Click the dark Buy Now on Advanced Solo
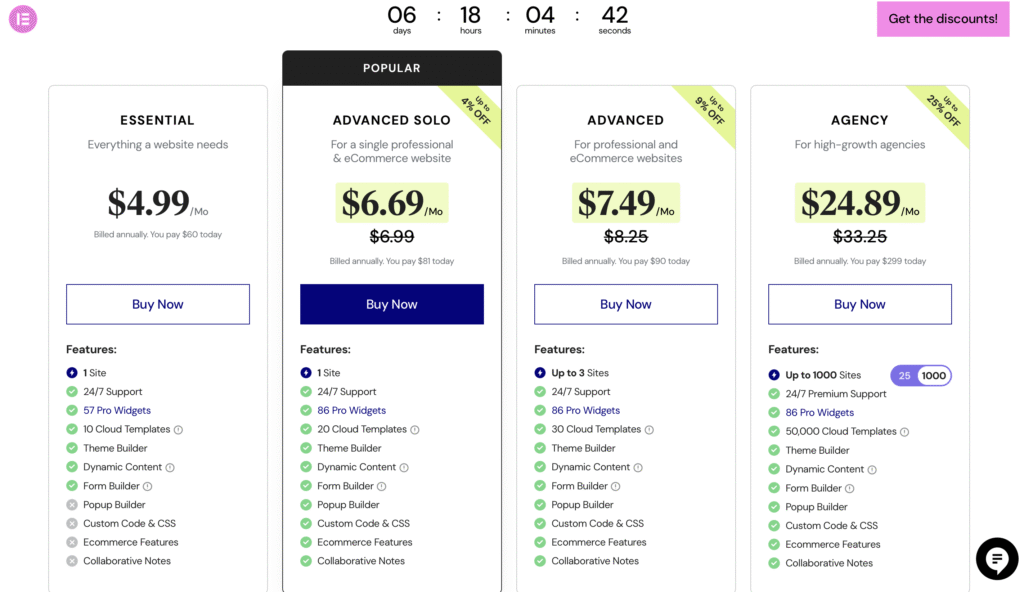The width and height of the screenshot is (1024, 592). tap(391, 304)
